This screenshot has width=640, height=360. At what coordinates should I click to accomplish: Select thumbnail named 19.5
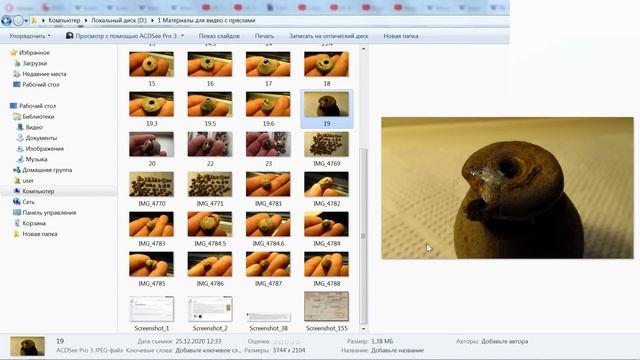coord(210,104)
